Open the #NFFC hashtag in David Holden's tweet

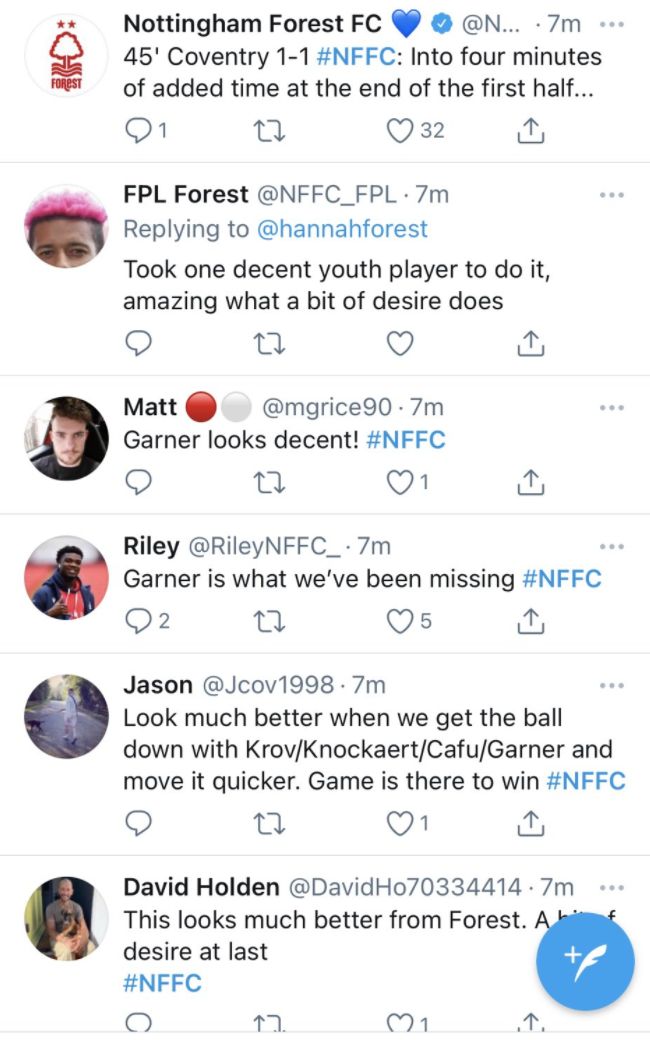tap(162, 983)
